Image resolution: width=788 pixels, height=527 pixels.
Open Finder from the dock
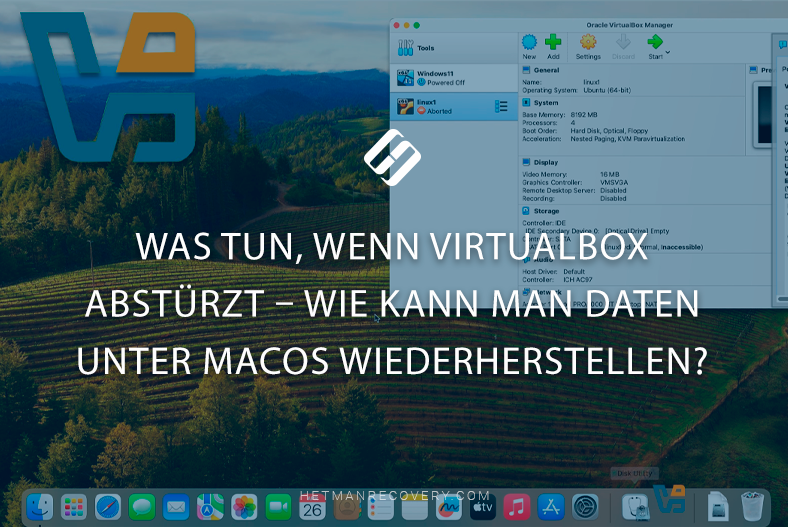[39, 506]
